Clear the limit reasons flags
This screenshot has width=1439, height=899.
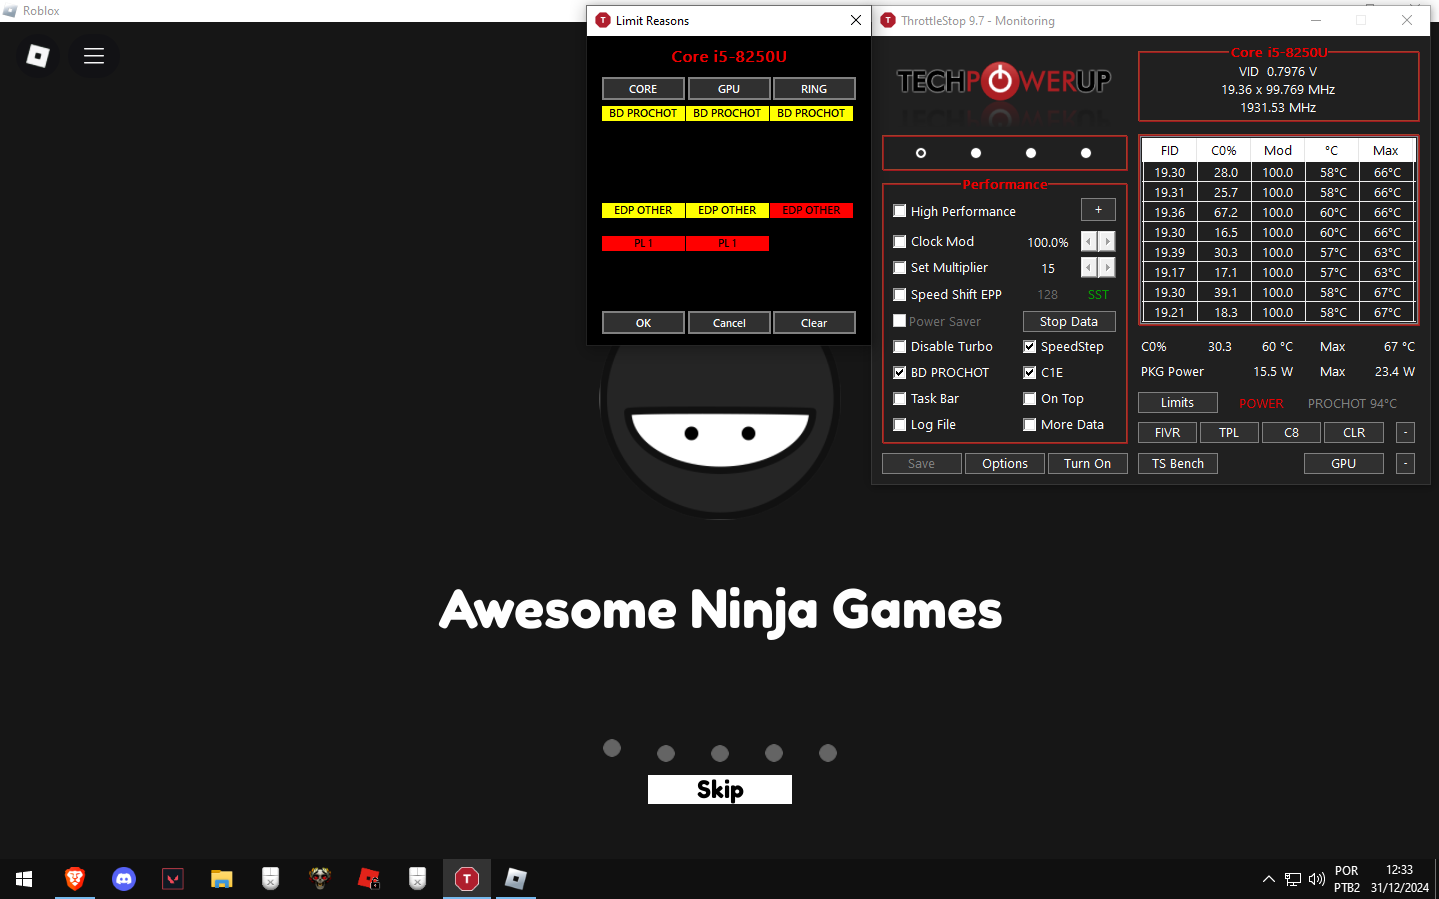pos(814,323)
